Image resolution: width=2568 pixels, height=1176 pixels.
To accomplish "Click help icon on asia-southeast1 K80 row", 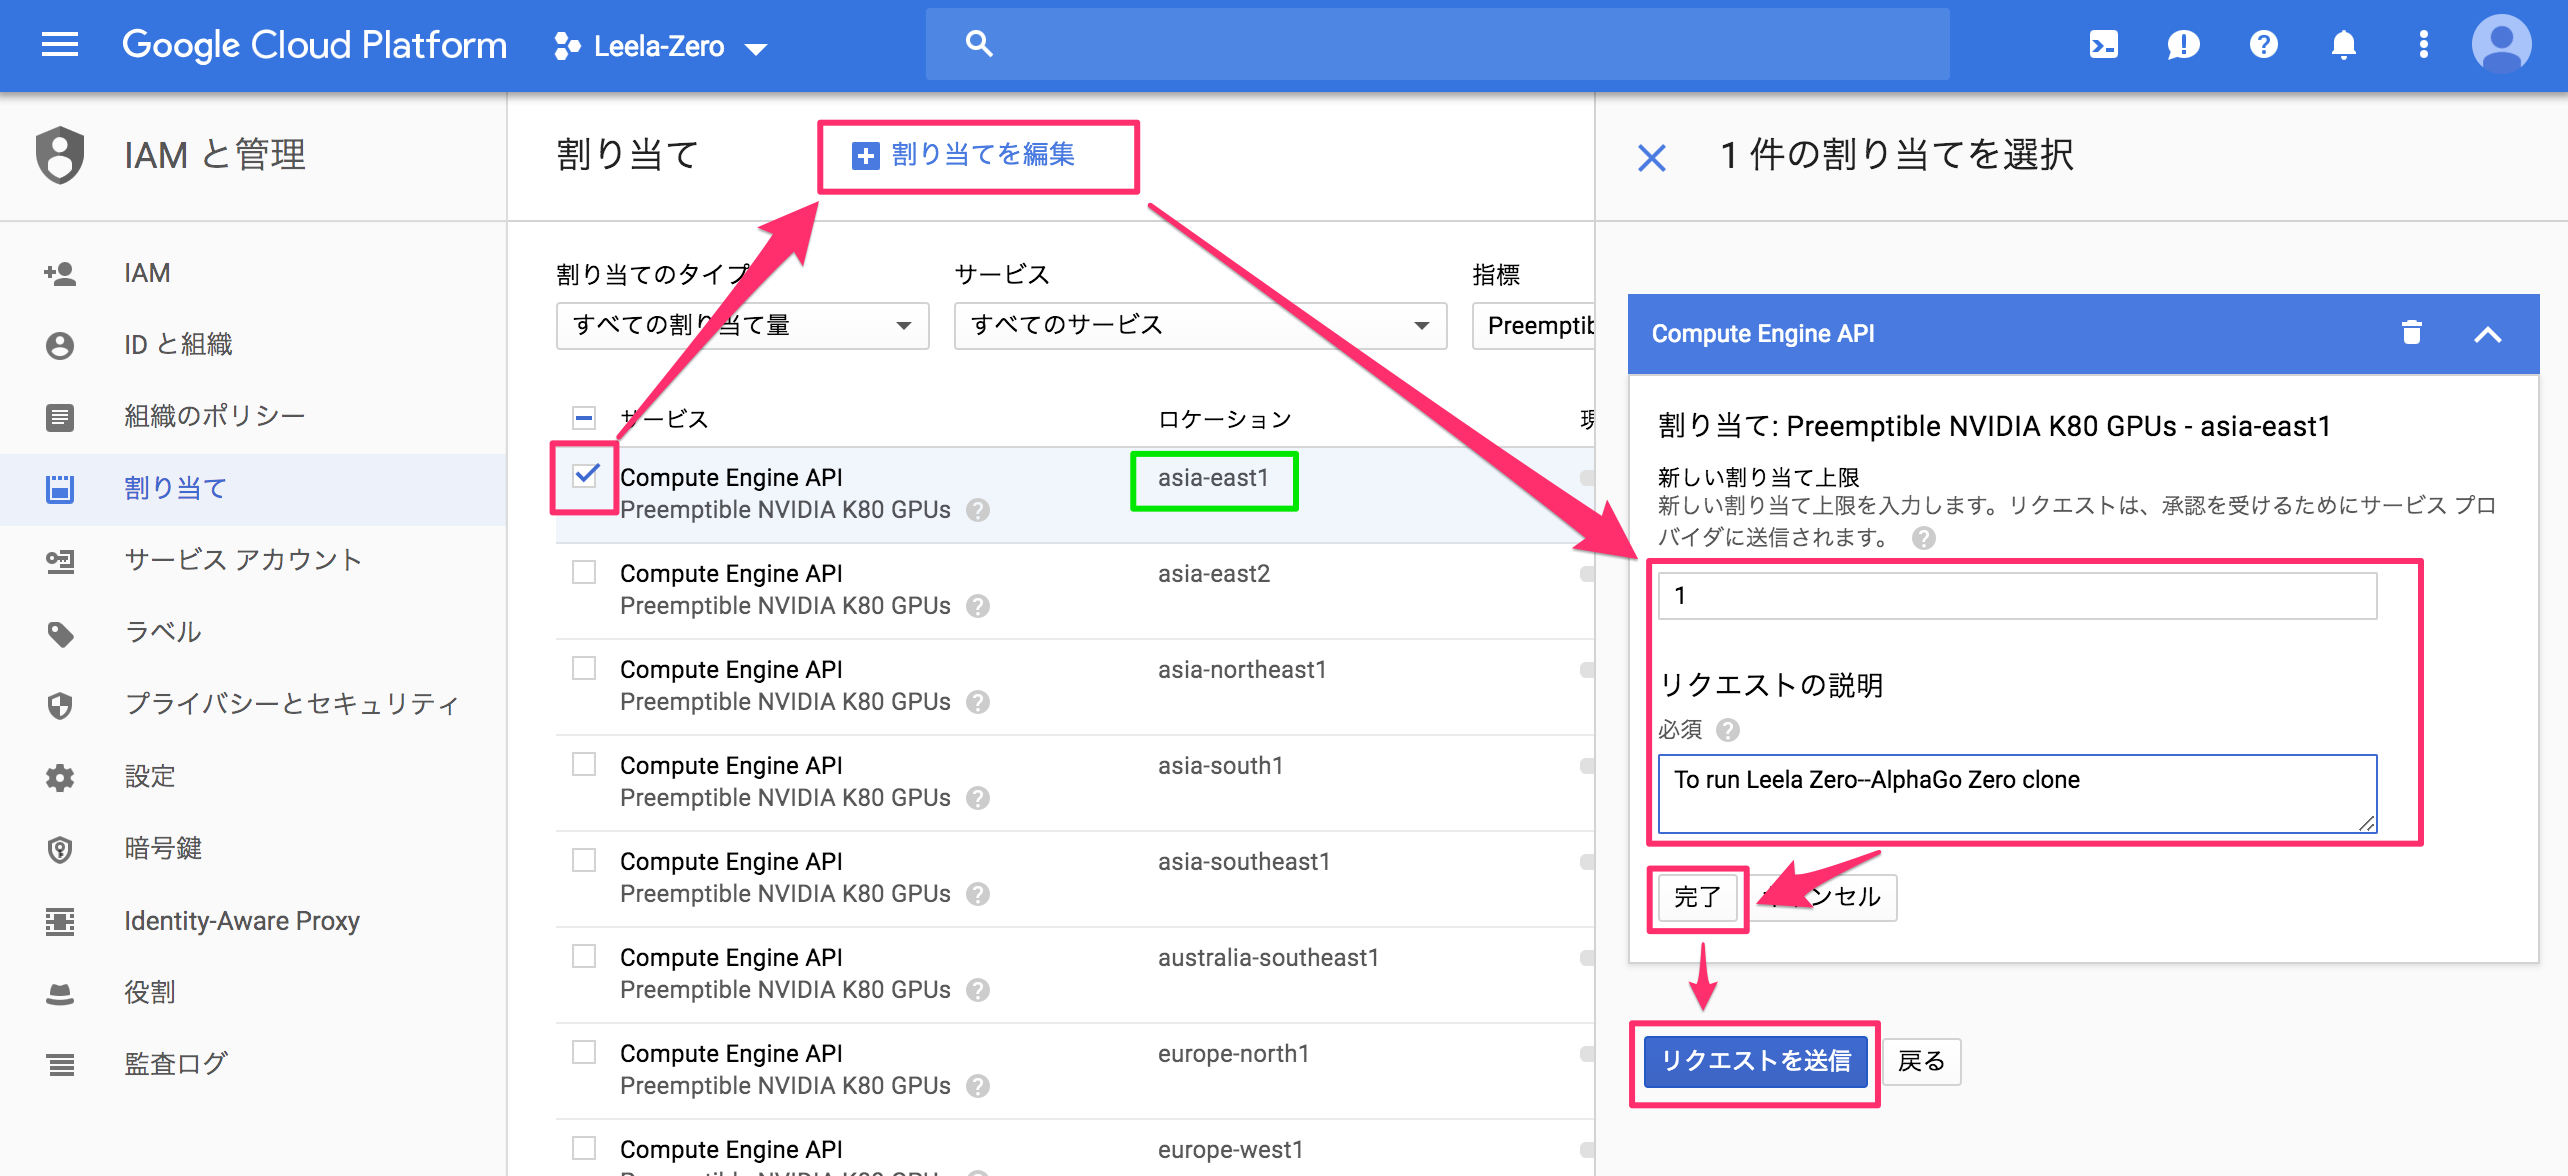I will click(x=978, y=894).
